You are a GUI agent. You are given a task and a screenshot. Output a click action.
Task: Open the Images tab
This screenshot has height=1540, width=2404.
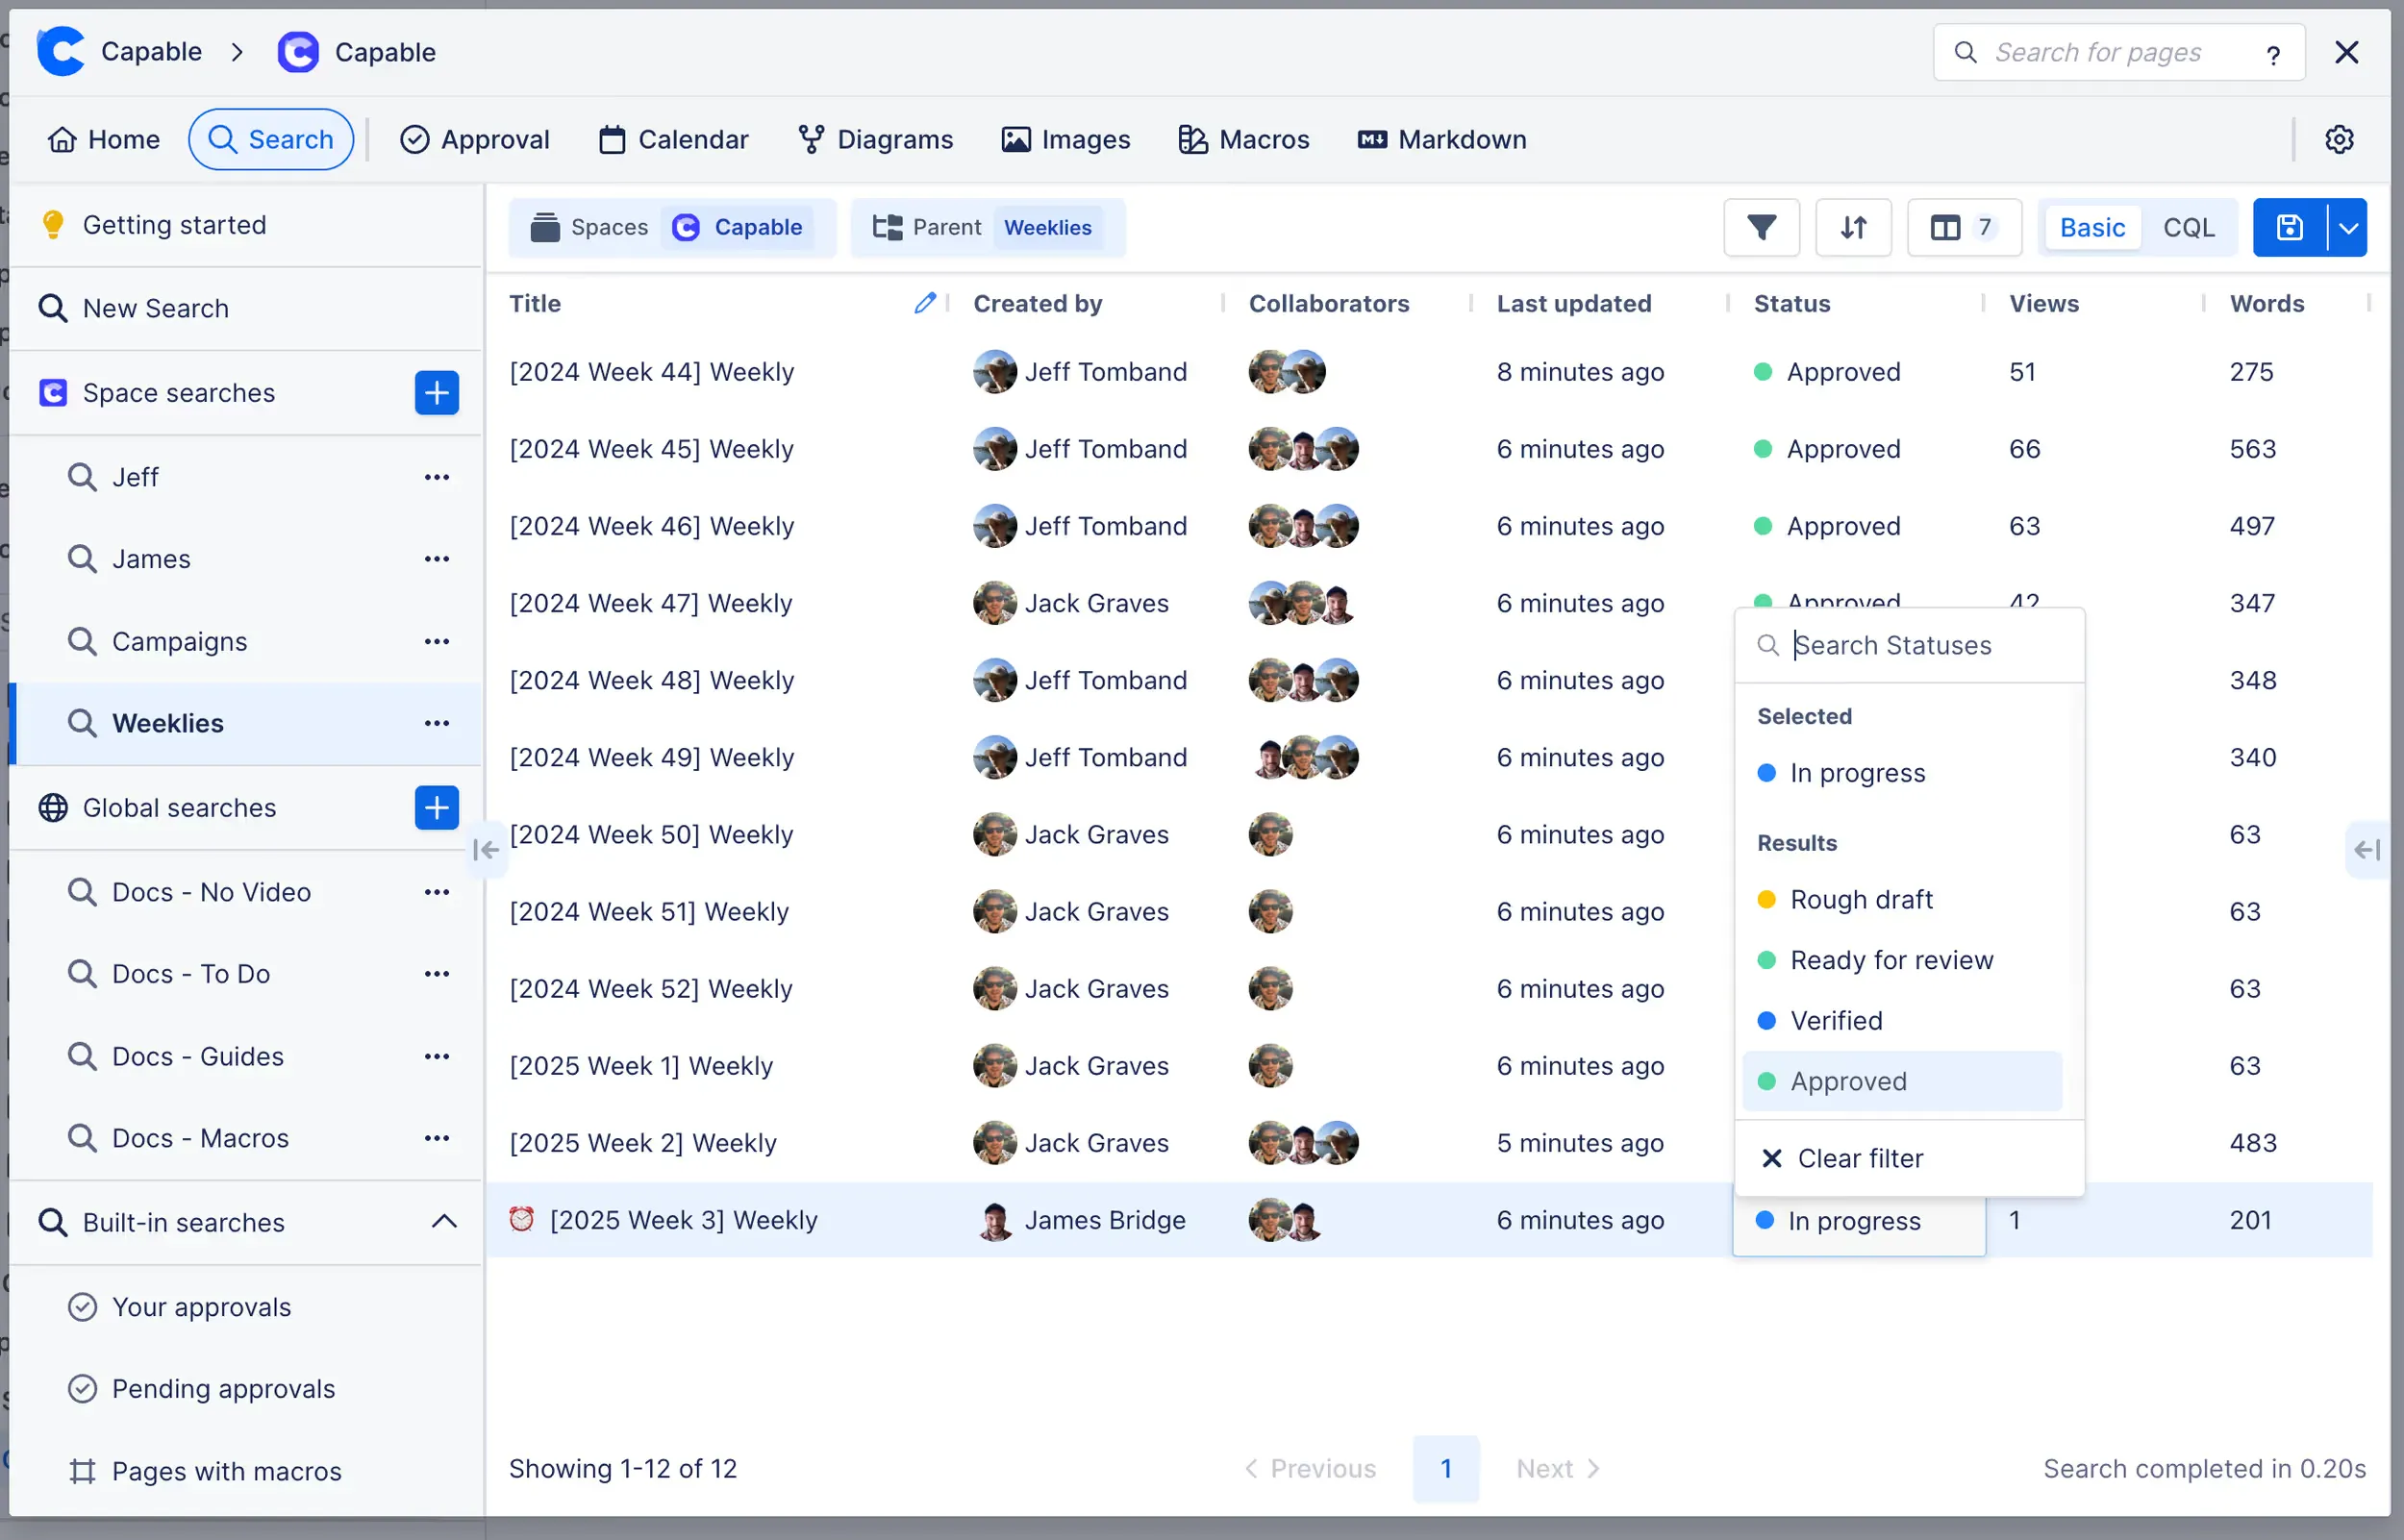pyautogui.click(x=1066, y=140)
